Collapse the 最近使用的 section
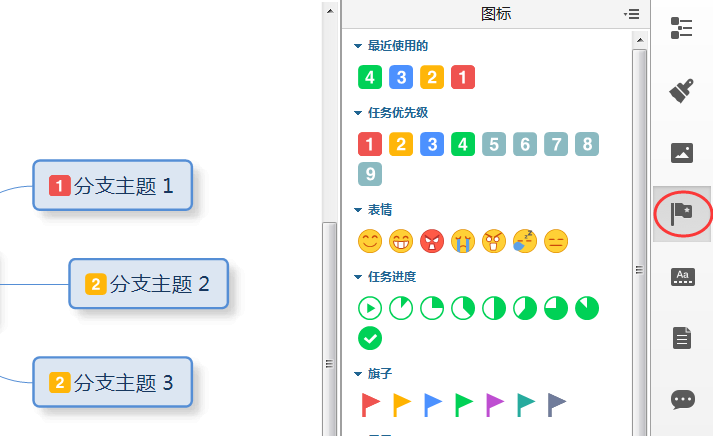Viewport: 713px width, 436px height. 357,46
